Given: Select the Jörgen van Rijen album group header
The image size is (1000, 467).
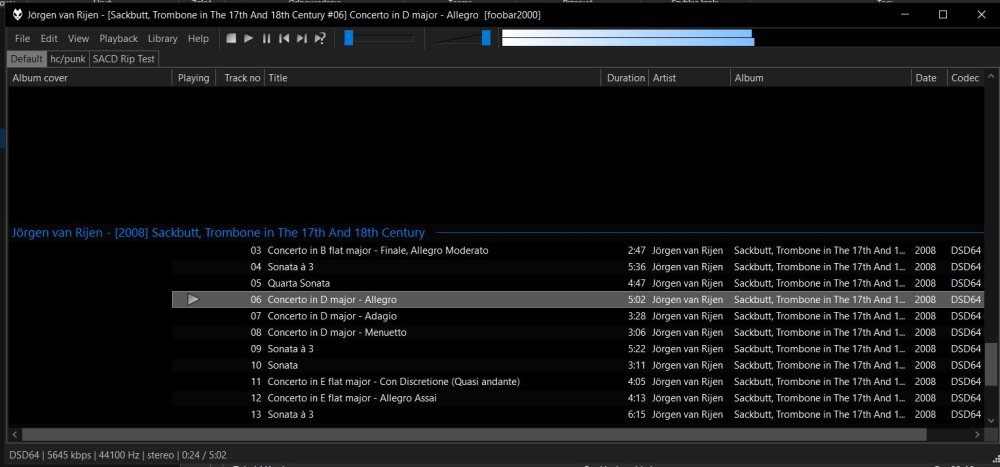Looking at the screenshot, I should (x=218, y=232).
